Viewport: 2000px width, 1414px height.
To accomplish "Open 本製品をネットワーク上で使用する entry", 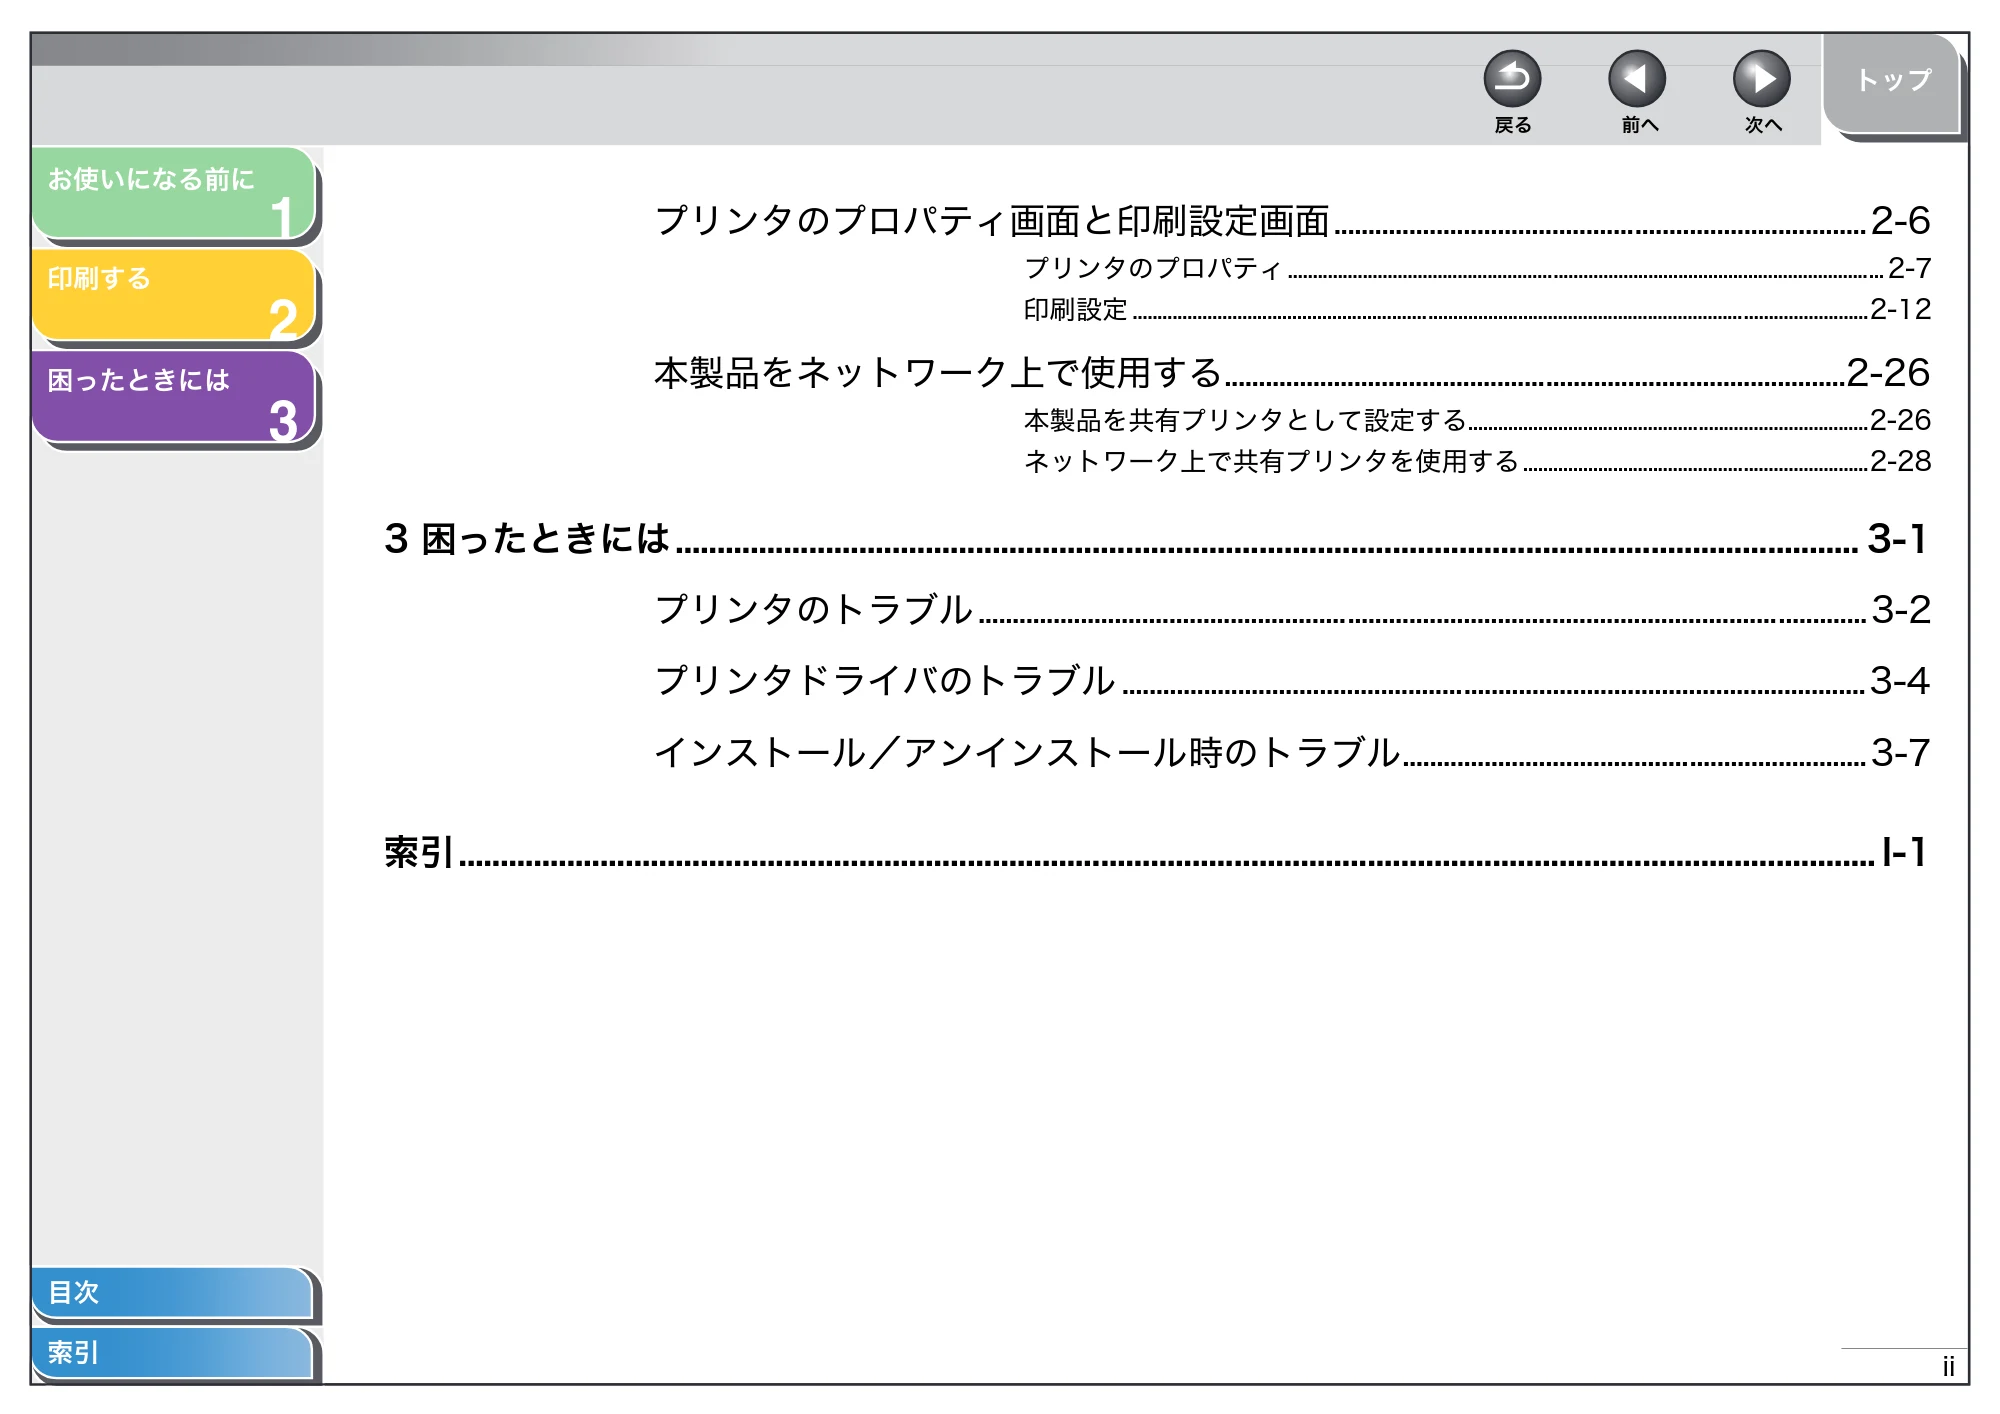I will (1292, 373).
